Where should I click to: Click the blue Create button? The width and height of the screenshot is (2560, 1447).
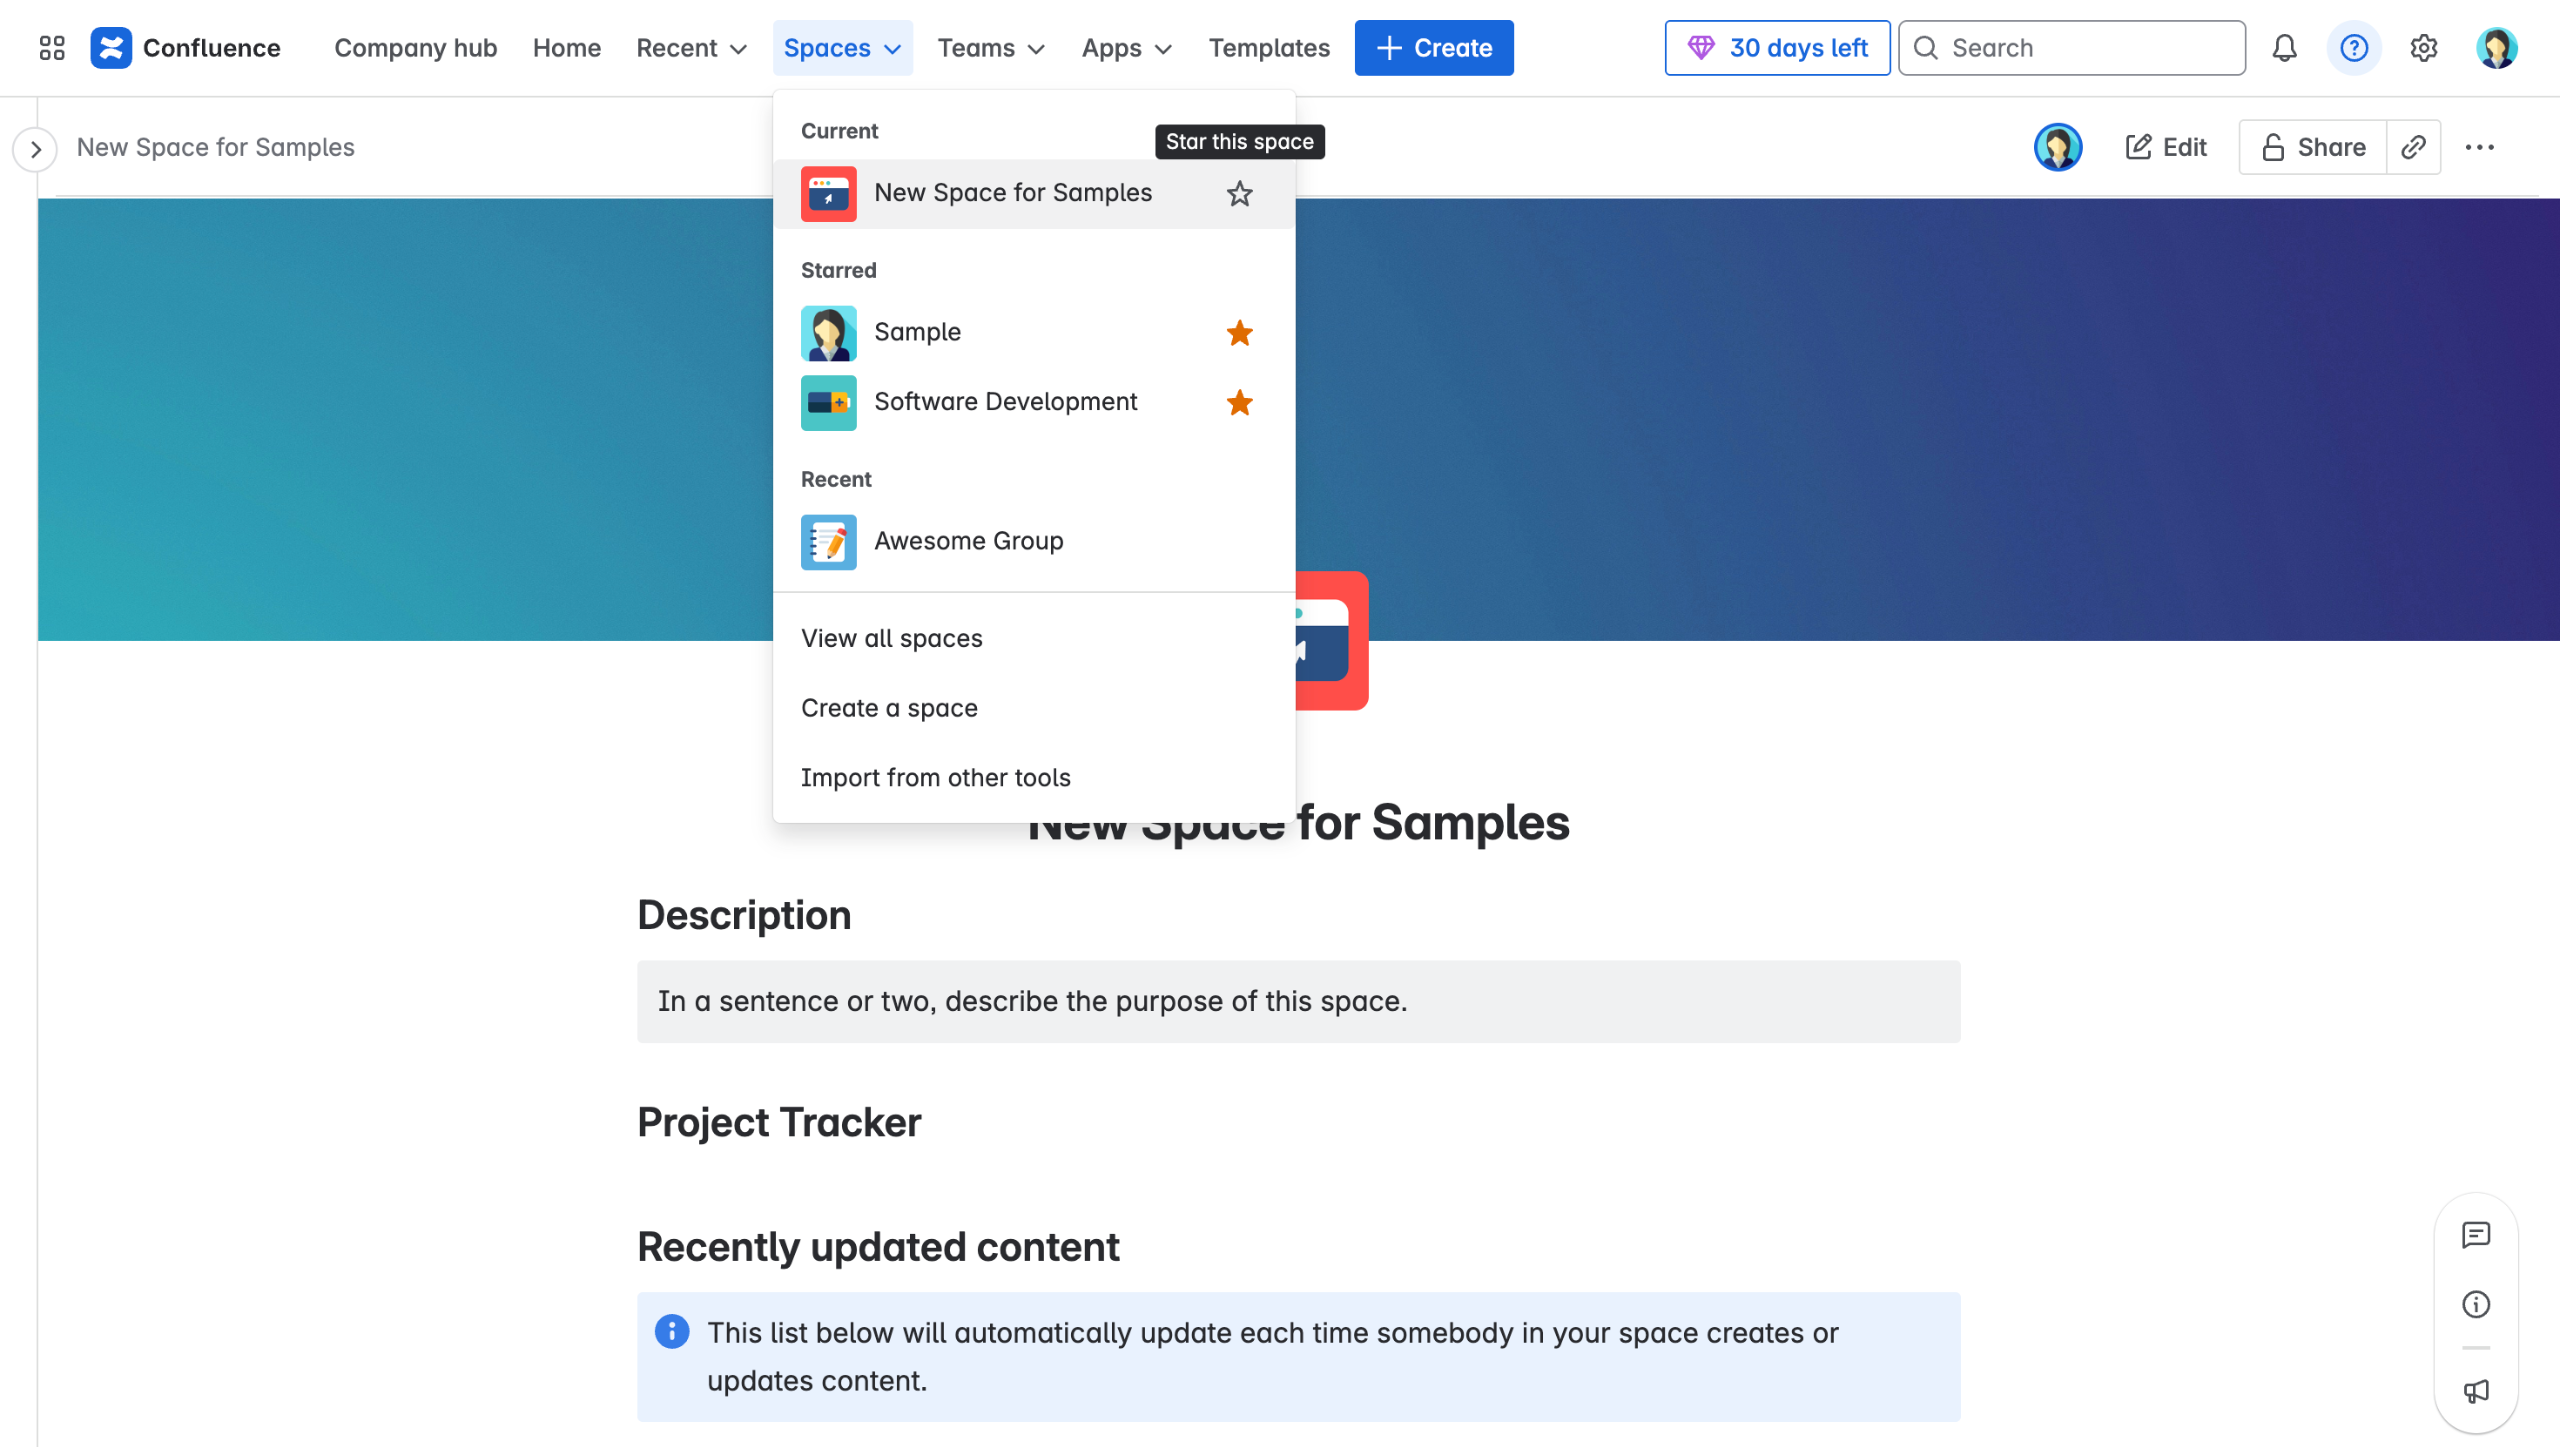coord(1433,48)
